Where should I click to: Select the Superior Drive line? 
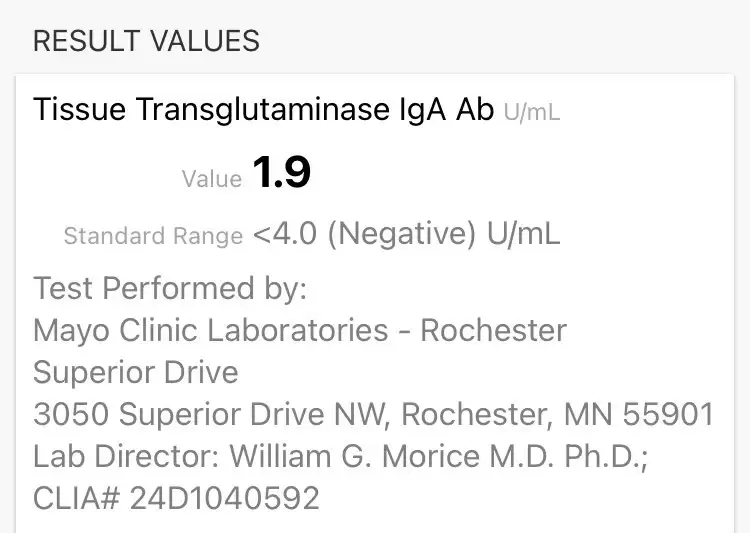click(136, 372)
